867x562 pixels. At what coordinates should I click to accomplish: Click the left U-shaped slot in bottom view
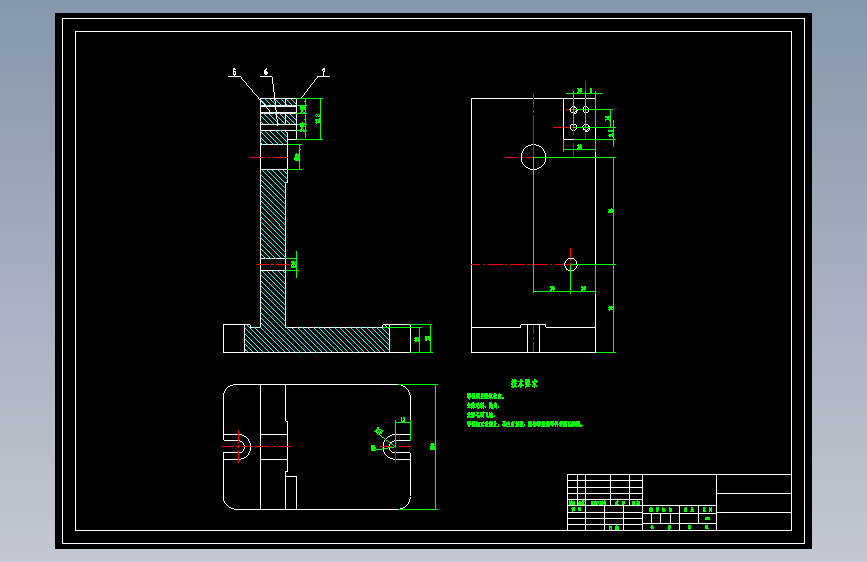[238, 446]
